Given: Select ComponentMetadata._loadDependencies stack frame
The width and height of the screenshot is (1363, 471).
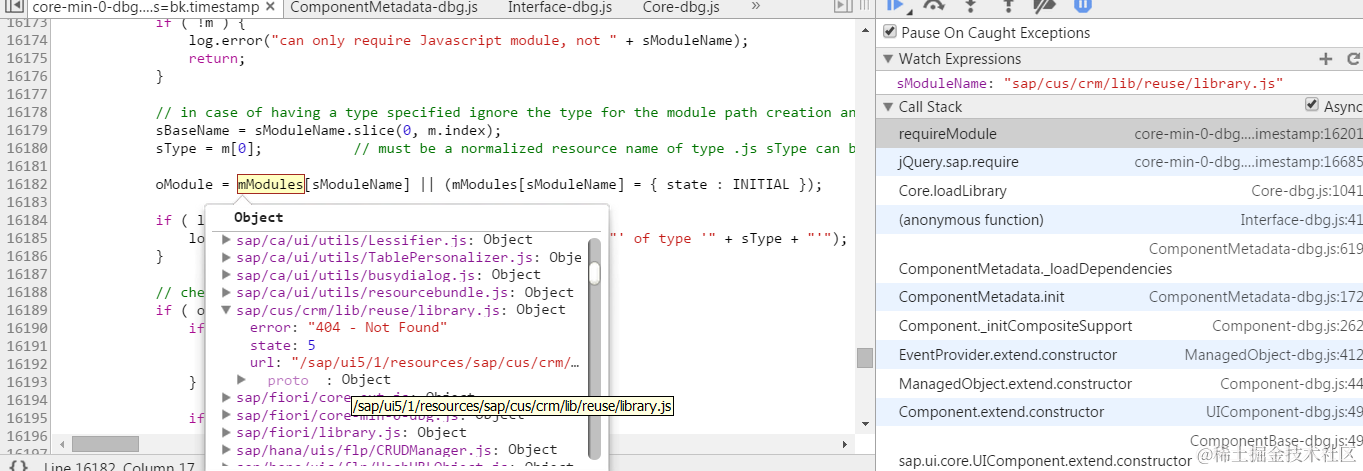Looking at the screenshot, I should point(1119,259).
